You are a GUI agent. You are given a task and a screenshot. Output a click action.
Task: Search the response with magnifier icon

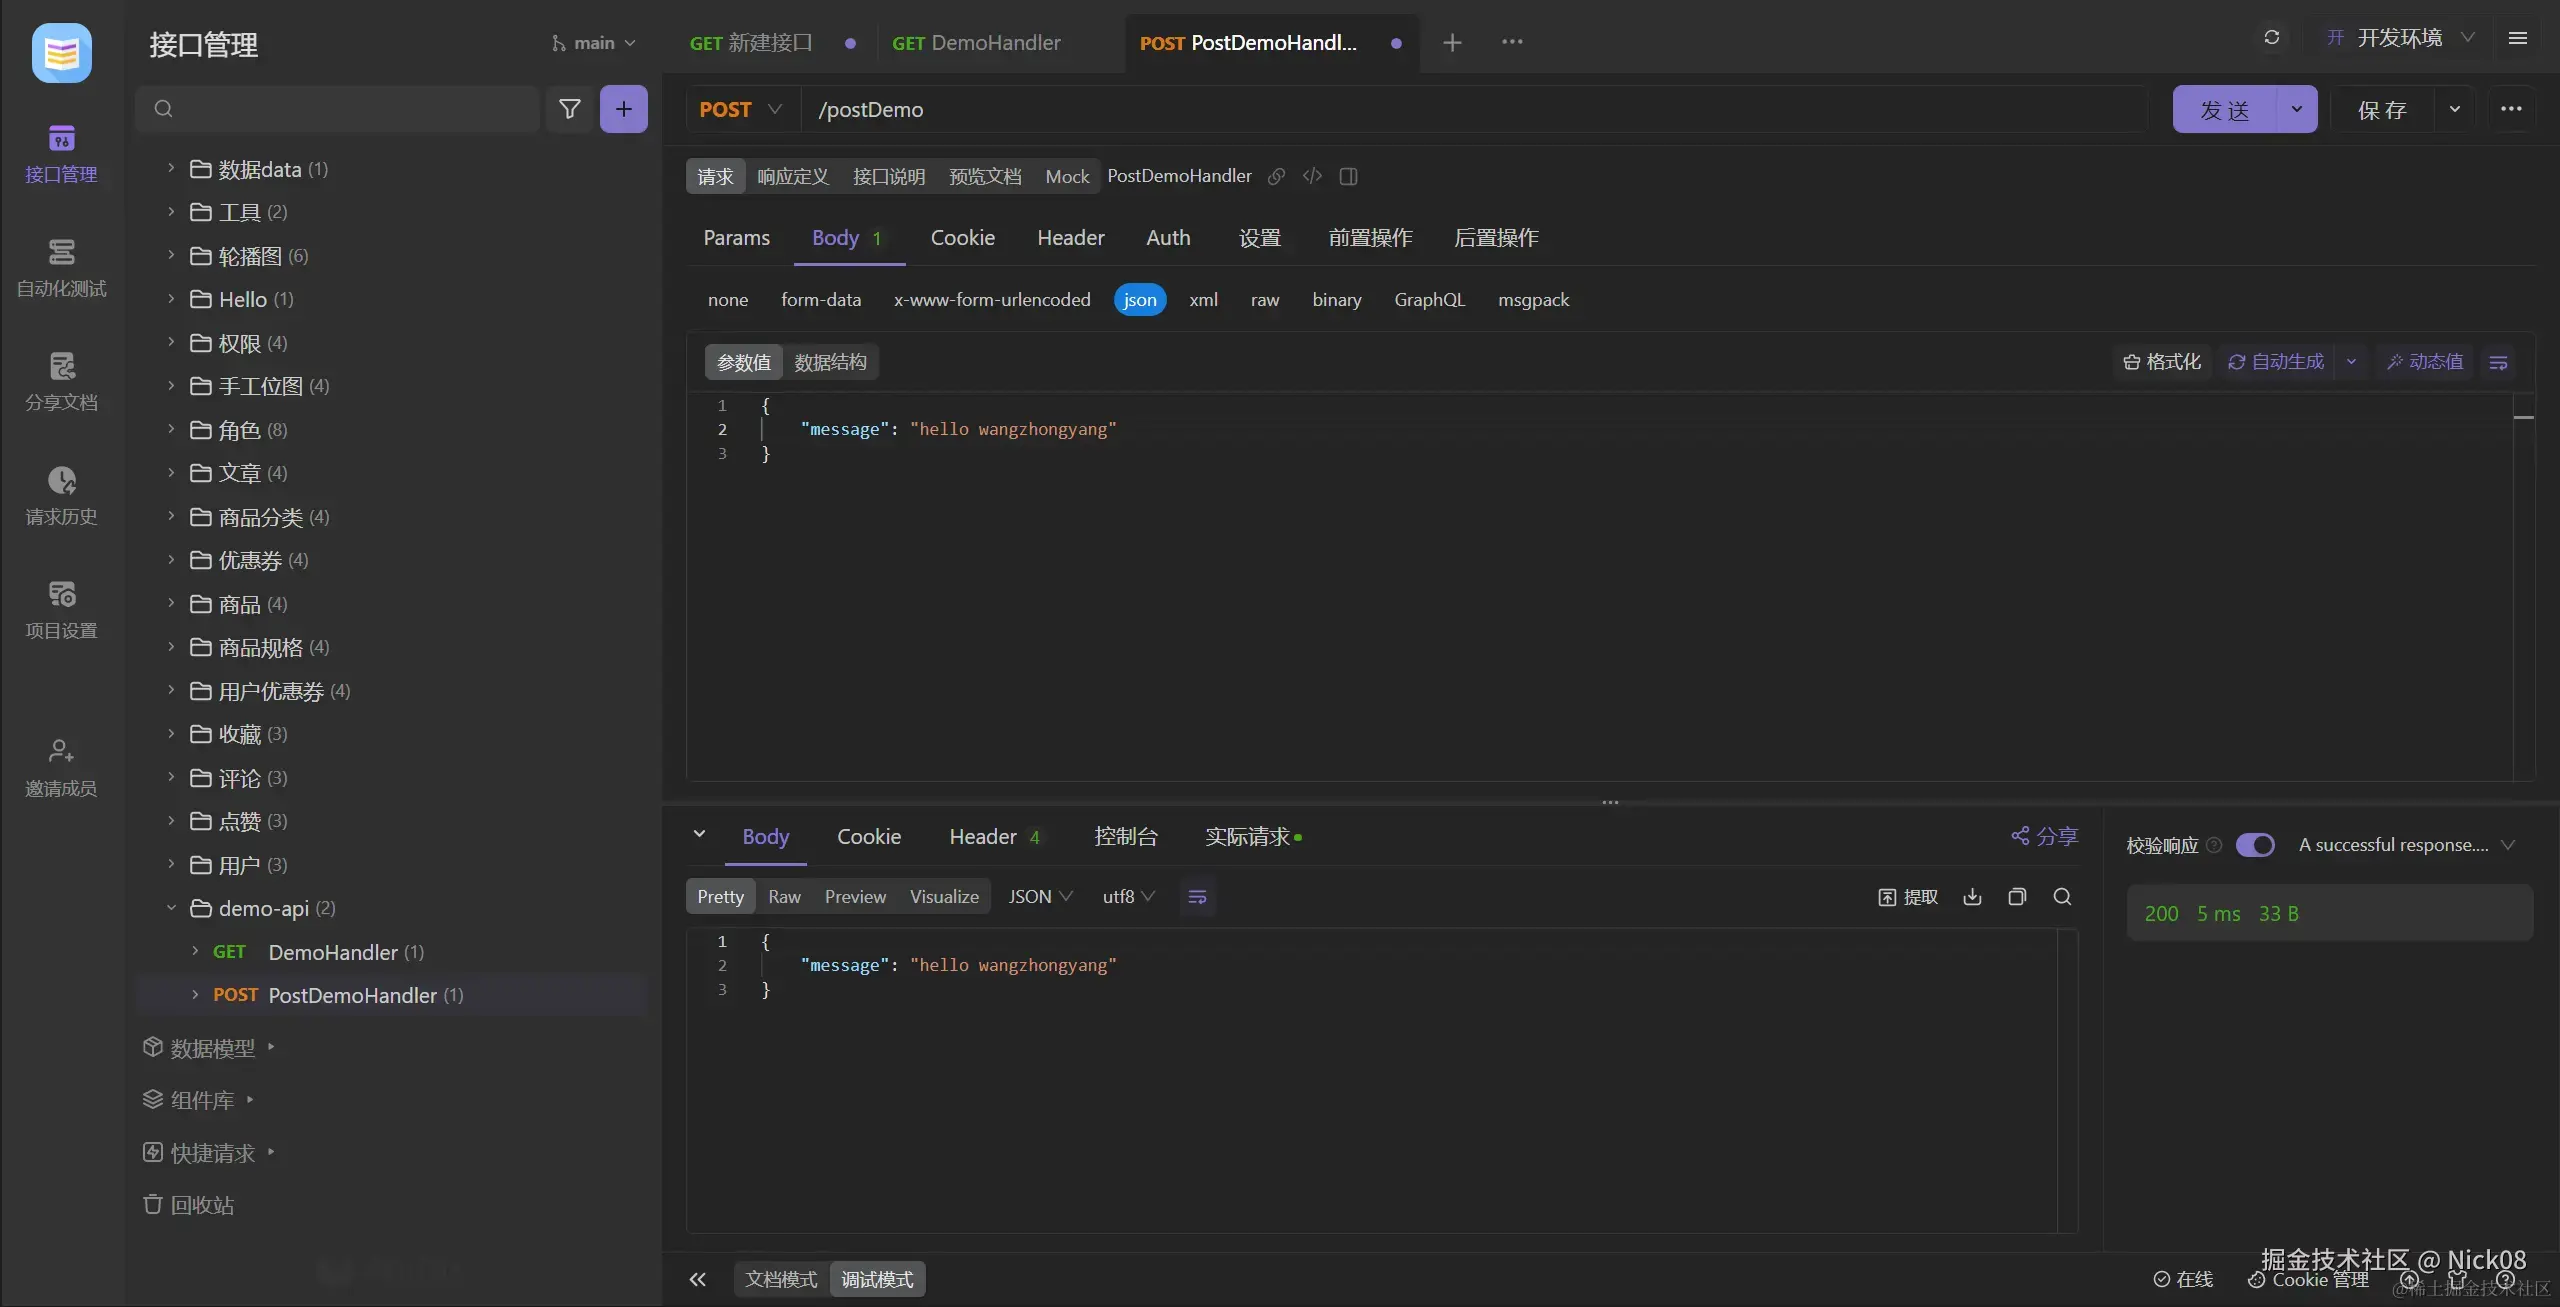tap(2062, 897)
